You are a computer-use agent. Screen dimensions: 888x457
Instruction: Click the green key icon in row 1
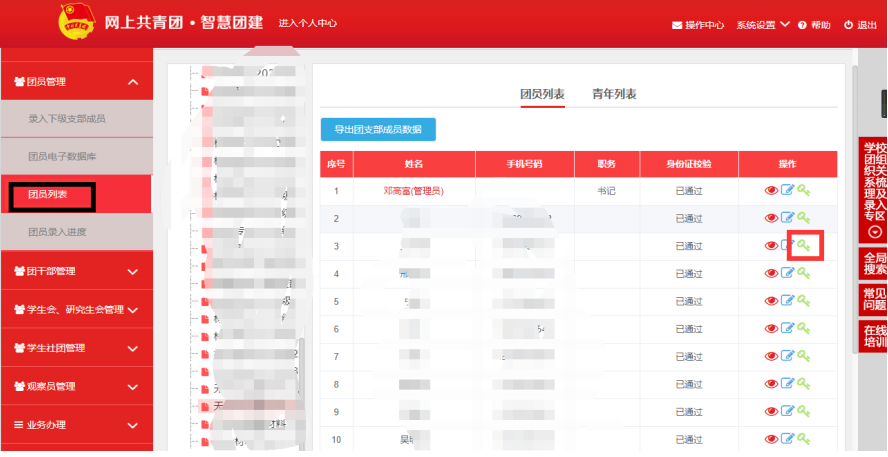coord(803,190)
